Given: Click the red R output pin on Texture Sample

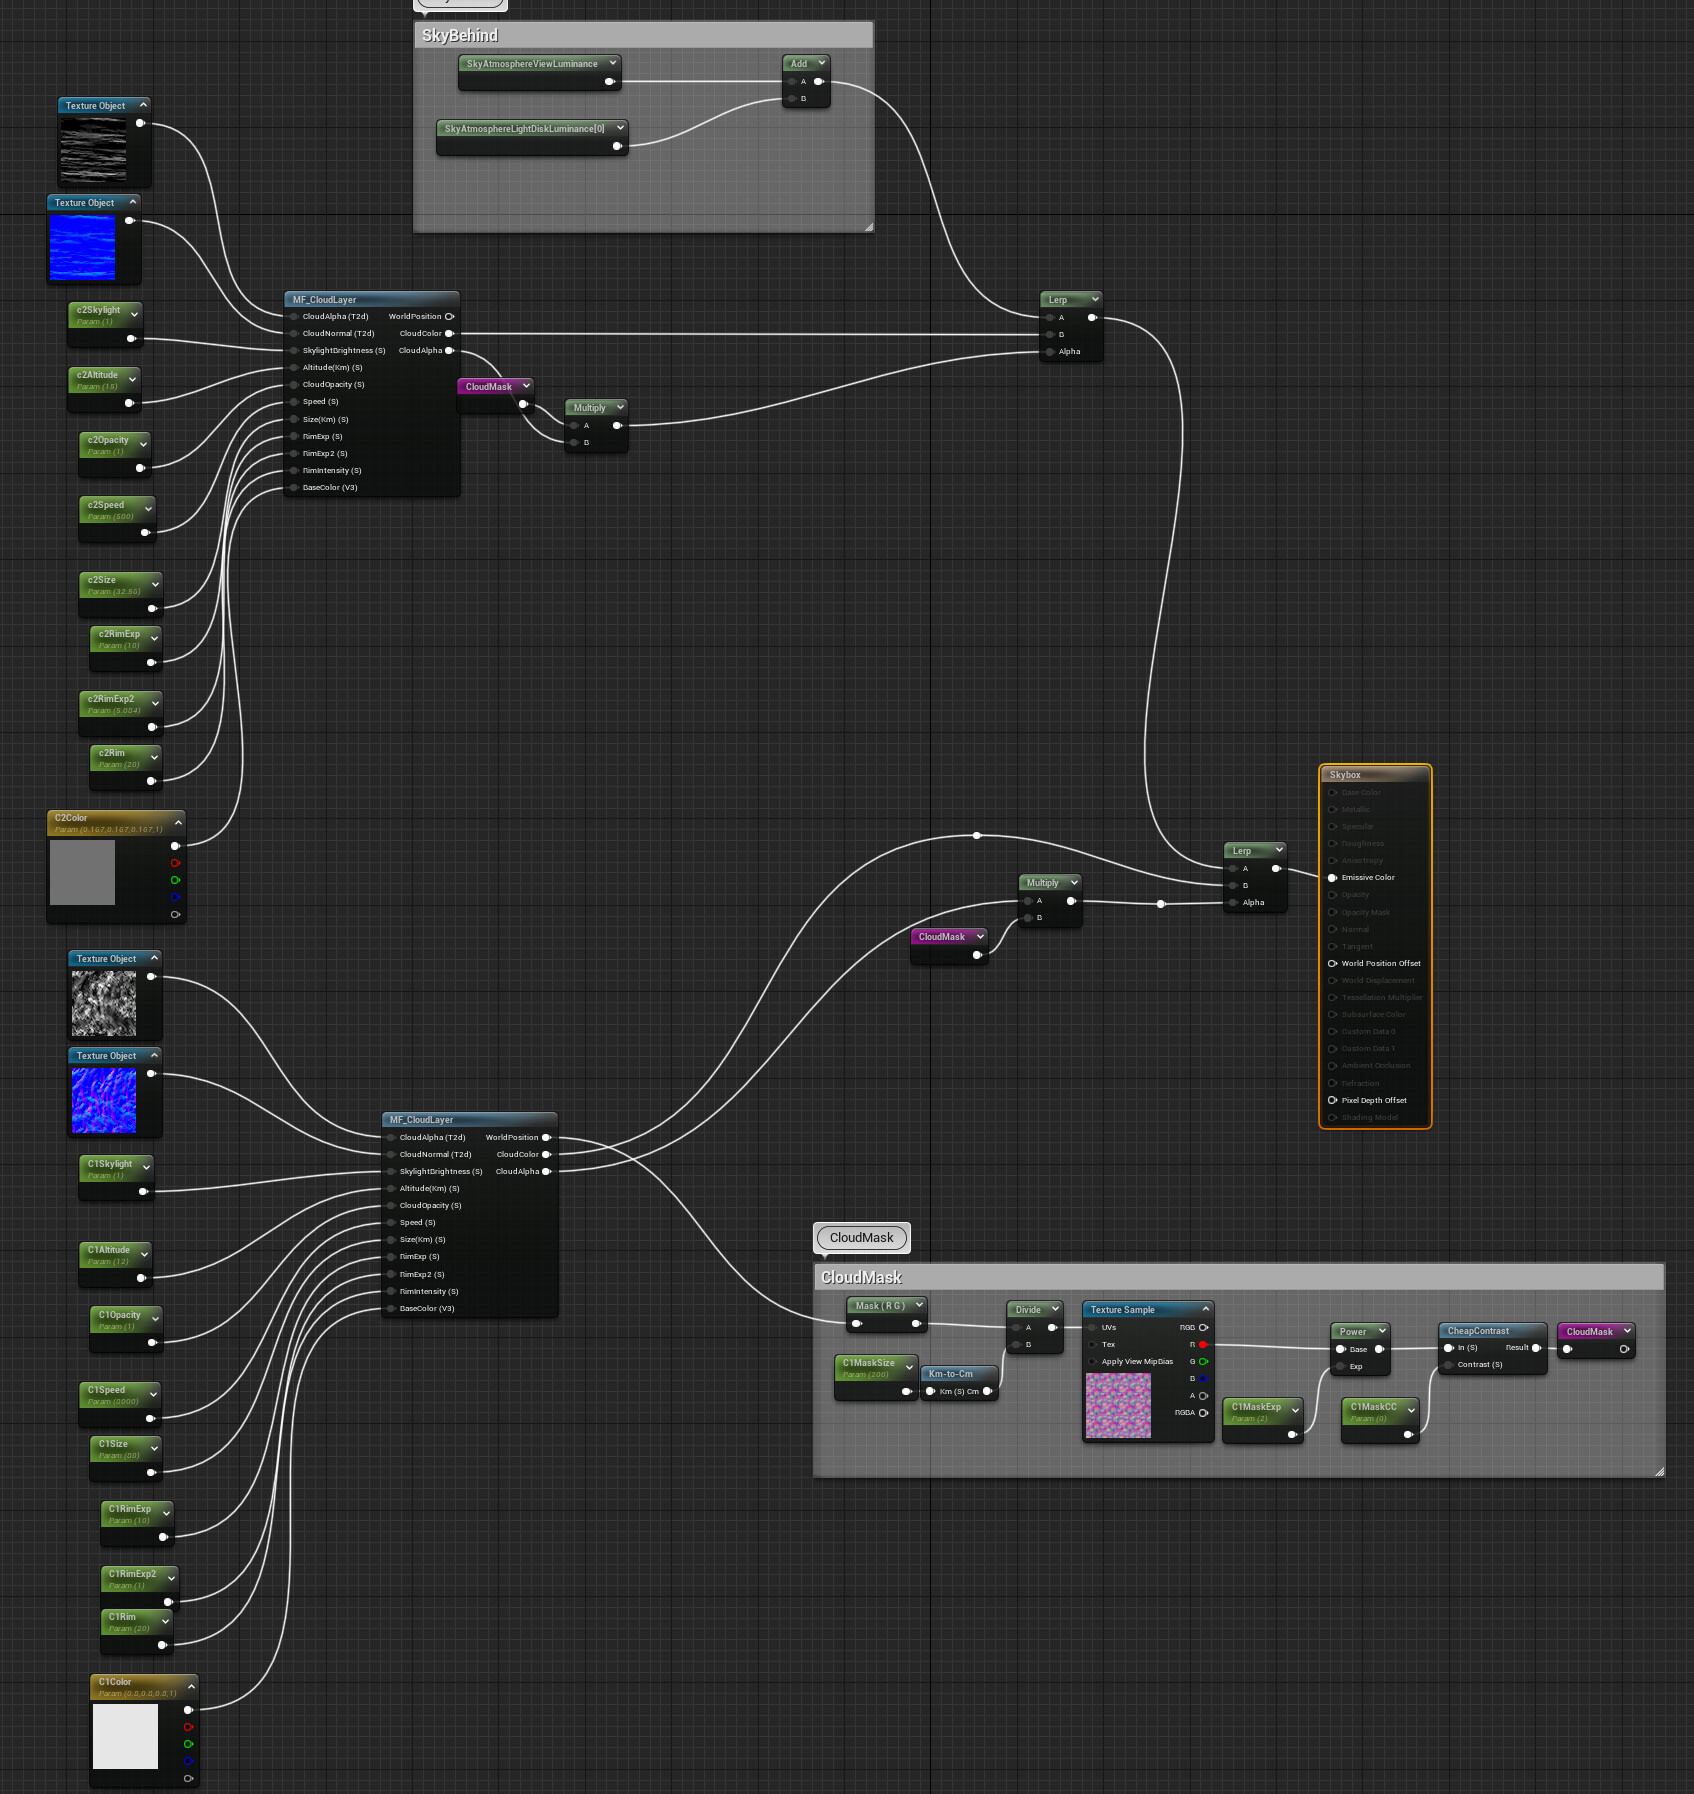Looking at the screenshot, I should pyautogui.click(x=1202, y=1345).
